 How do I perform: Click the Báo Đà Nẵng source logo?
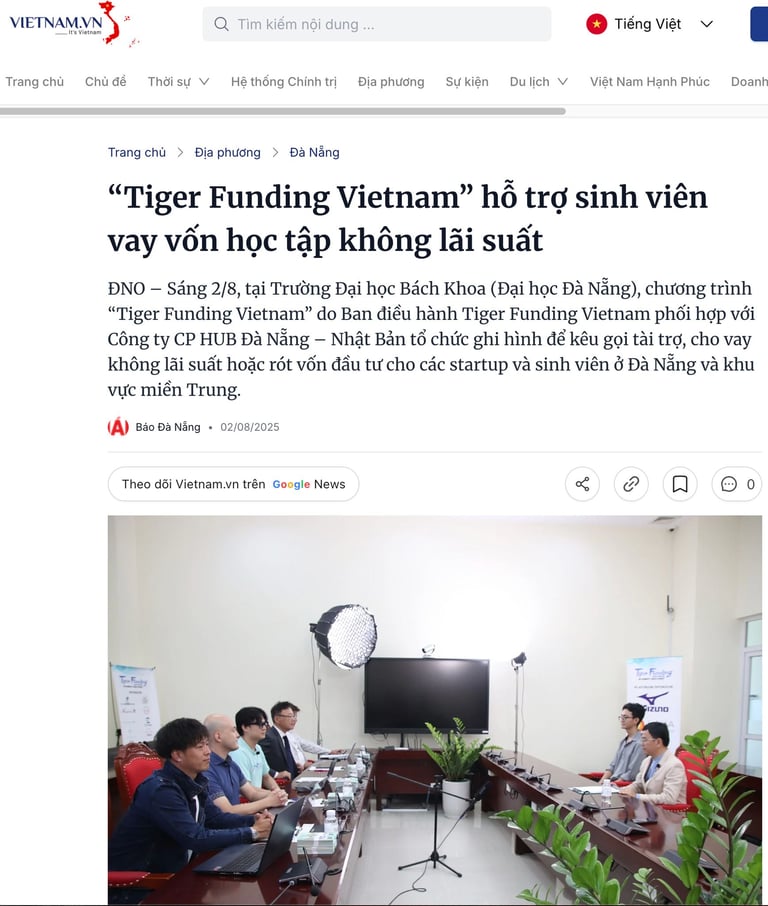tap(118, 427)
